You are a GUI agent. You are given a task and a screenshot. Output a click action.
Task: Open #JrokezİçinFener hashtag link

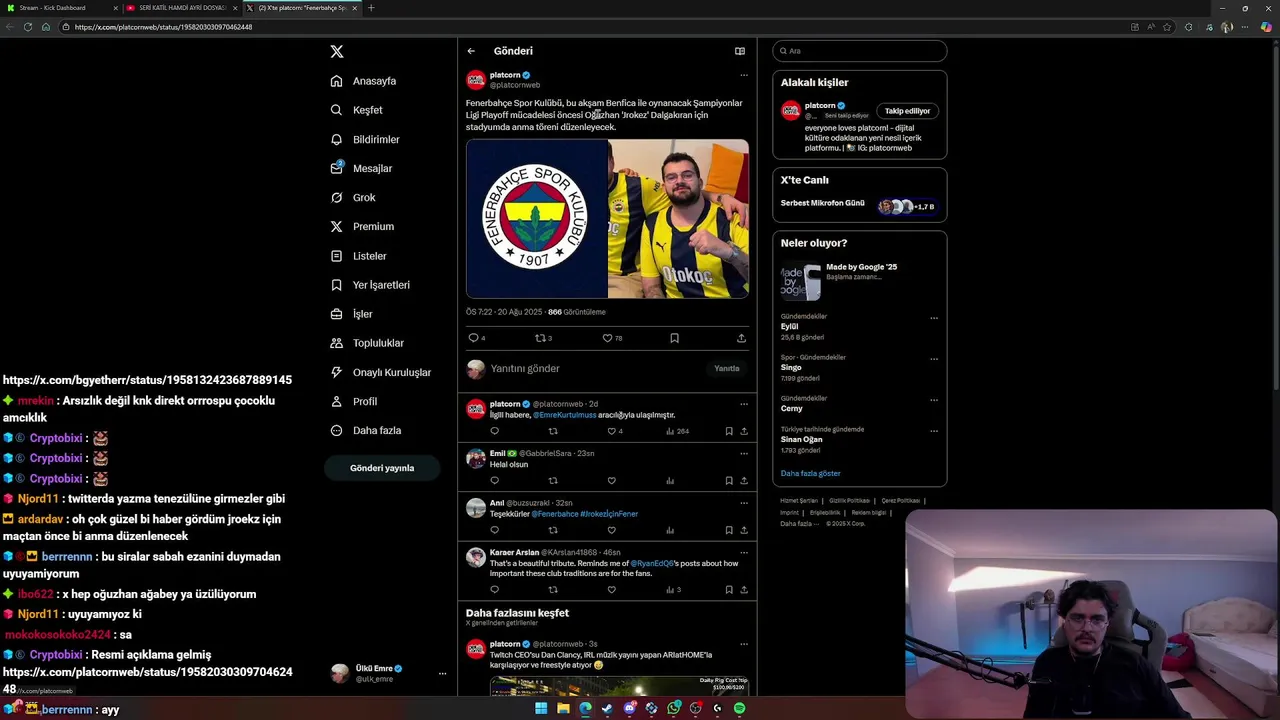pyautogui.click(x=609, y=514)
